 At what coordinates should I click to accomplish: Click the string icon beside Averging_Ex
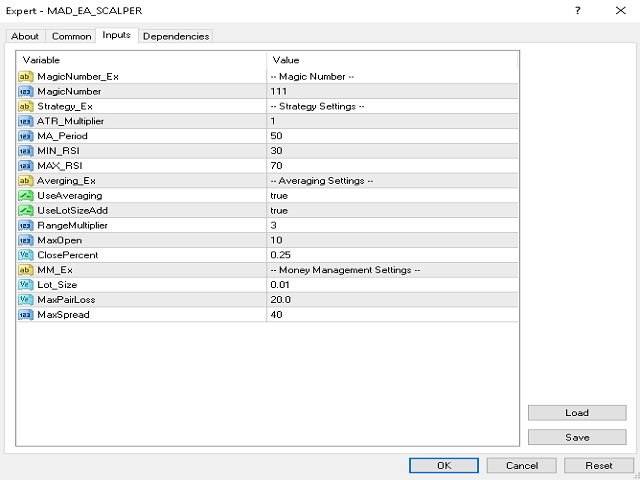(x=26, y=180)
